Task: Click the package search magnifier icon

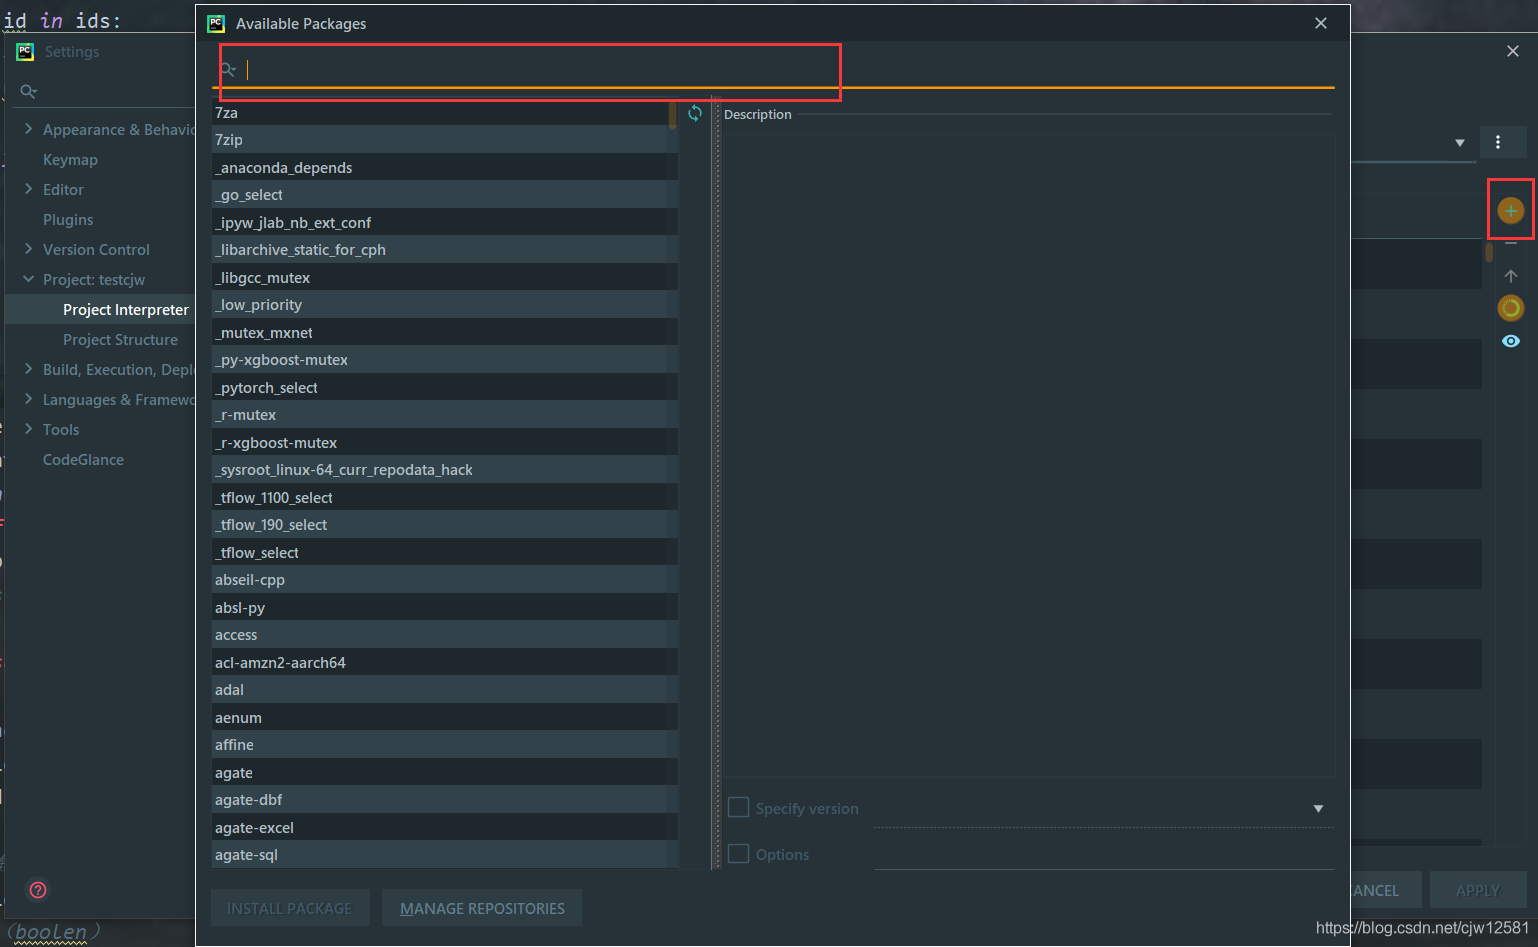Action: 229,69
